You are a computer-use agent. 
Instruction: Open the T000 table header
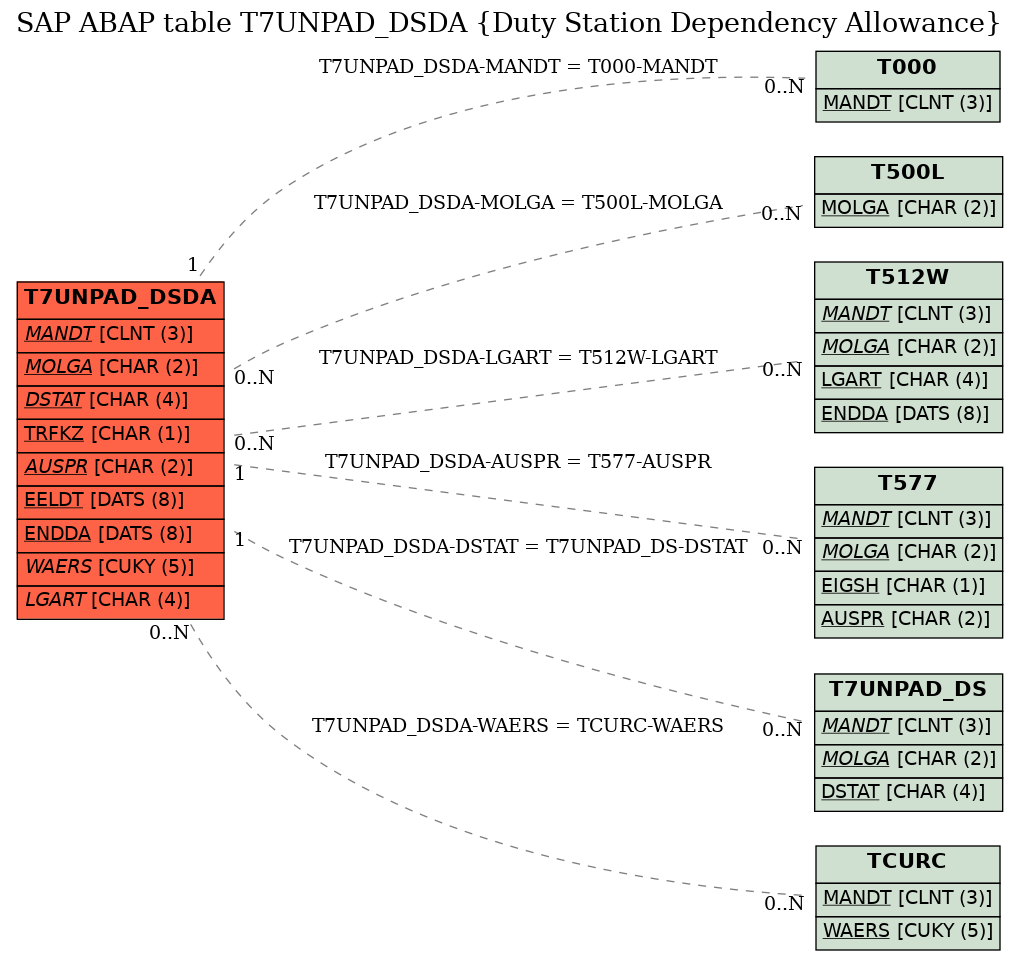click(x=907, y=68)
